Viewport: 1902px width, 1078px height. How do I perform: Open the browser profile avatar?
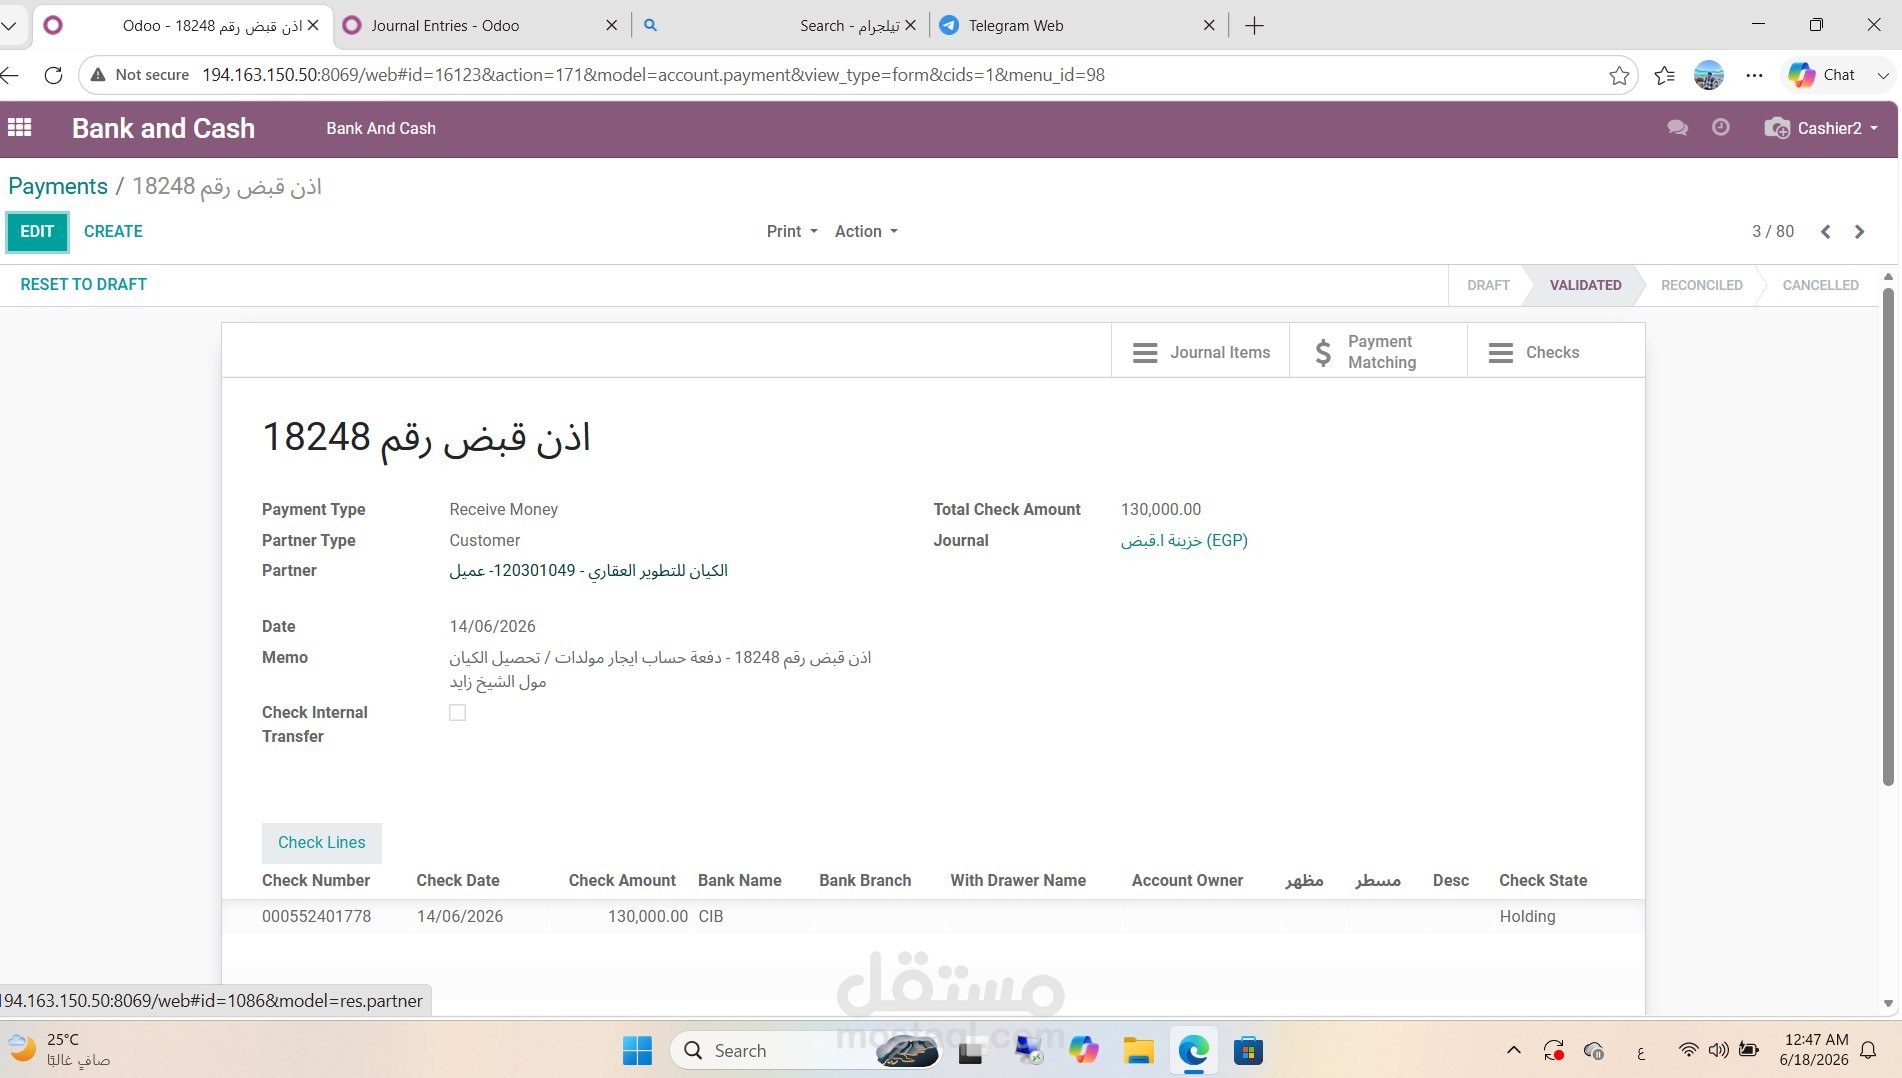1708,75
